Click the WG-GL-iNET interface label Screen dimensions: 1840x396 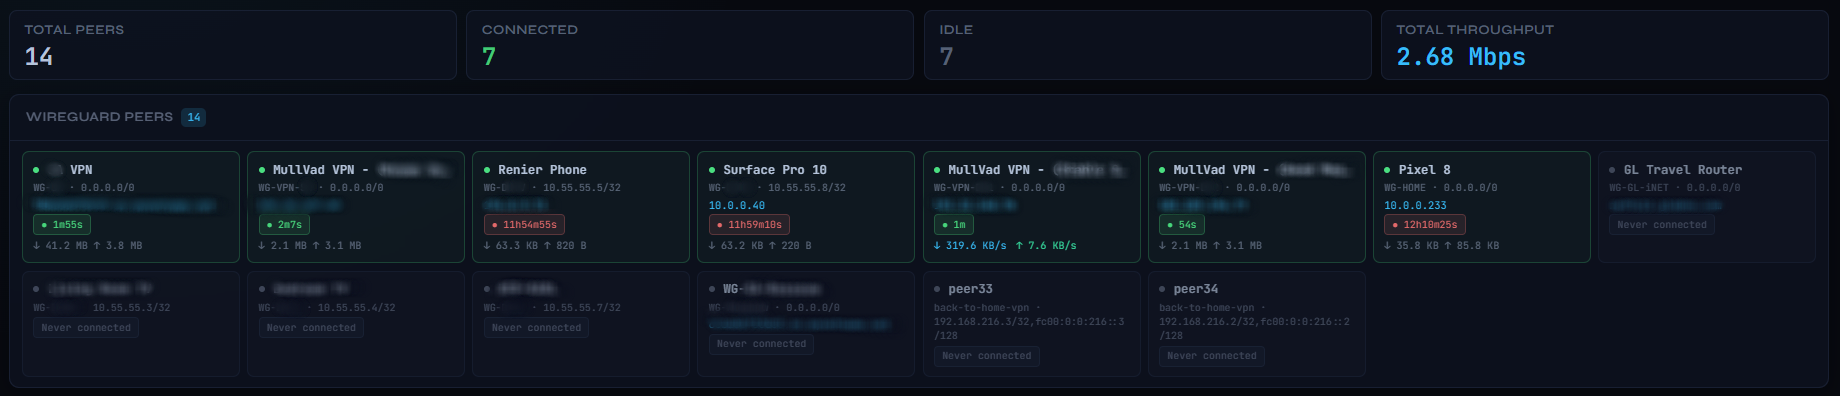[1639, 188]
